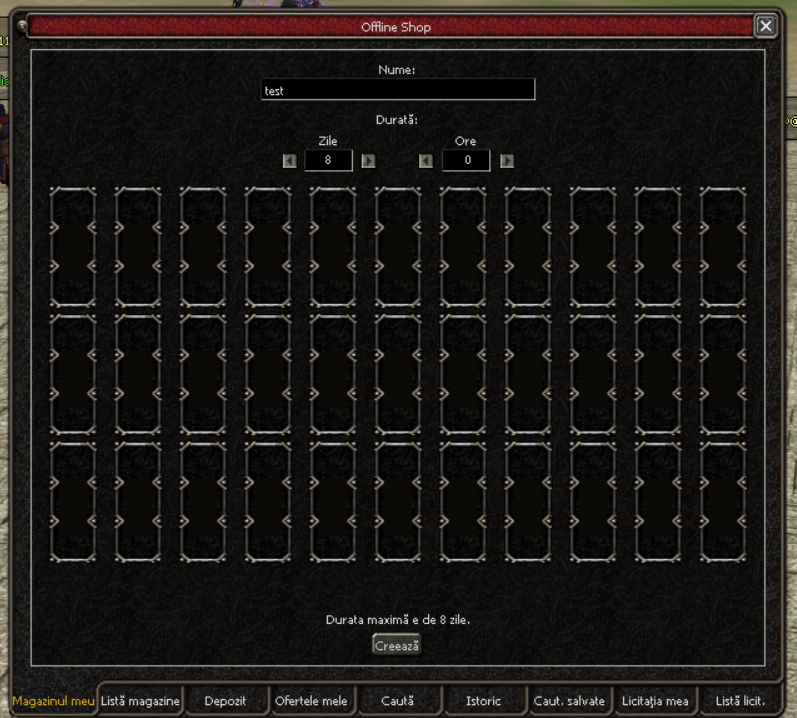Switch to the Listă magazine tab
The width and height of the screenshot is (797, 718).
pyautogui.click(x=140, y=701)
